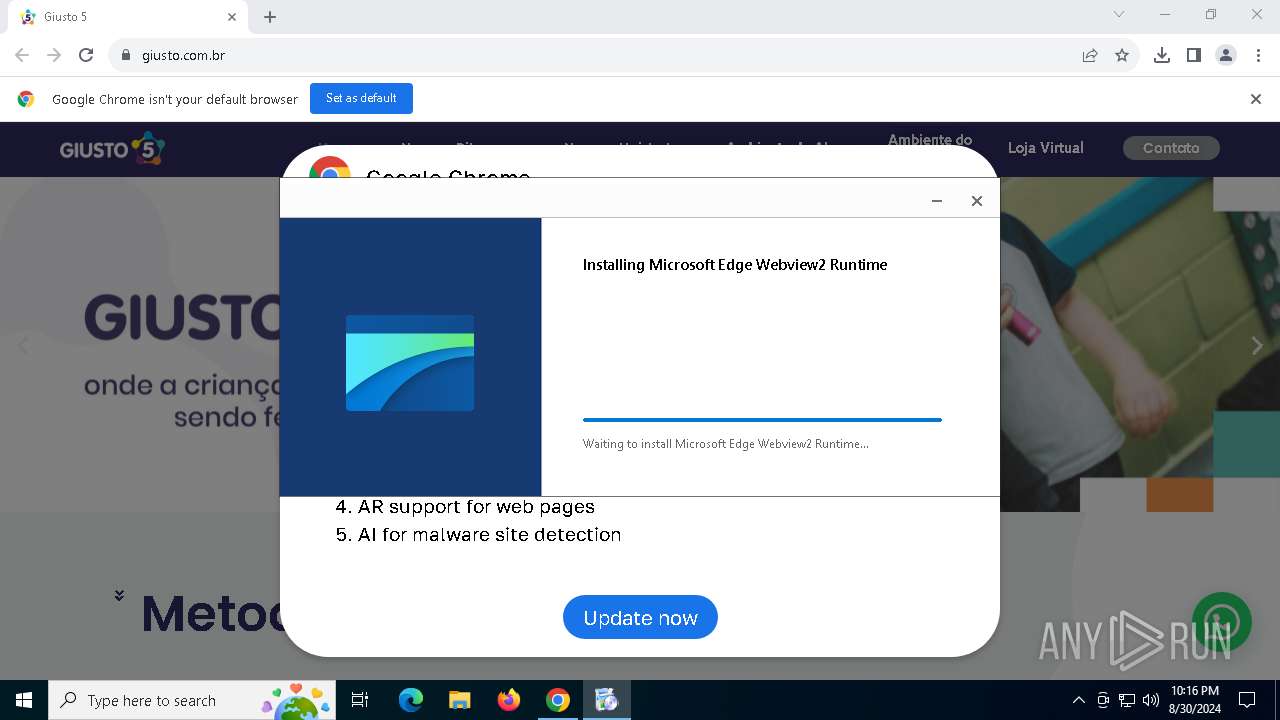
Task: Launch Microsoft Edge from taskbar
Action: tap(411, 700)
